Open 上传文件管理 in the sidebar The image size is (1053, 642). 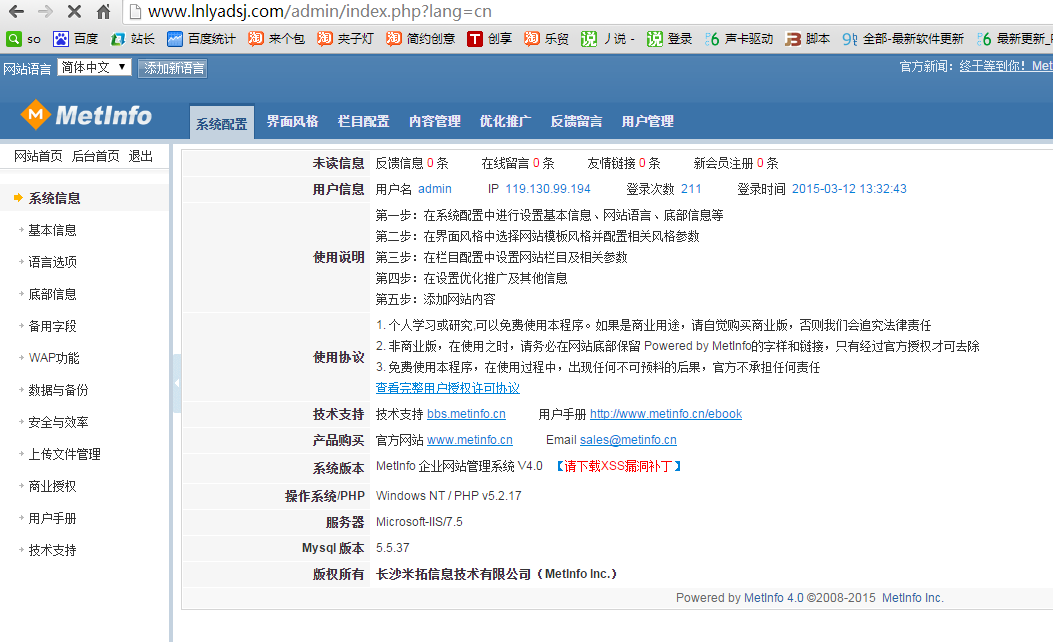pyautogui.click(x=64, y=454)
